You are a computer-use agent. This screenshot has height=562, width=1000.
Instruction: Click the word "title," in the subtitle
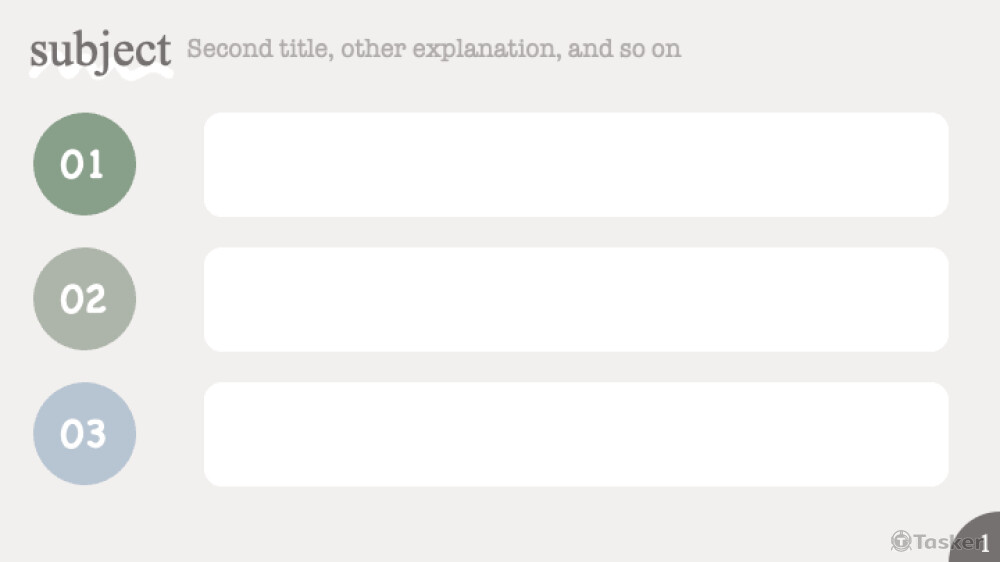(x=300, y=48)
